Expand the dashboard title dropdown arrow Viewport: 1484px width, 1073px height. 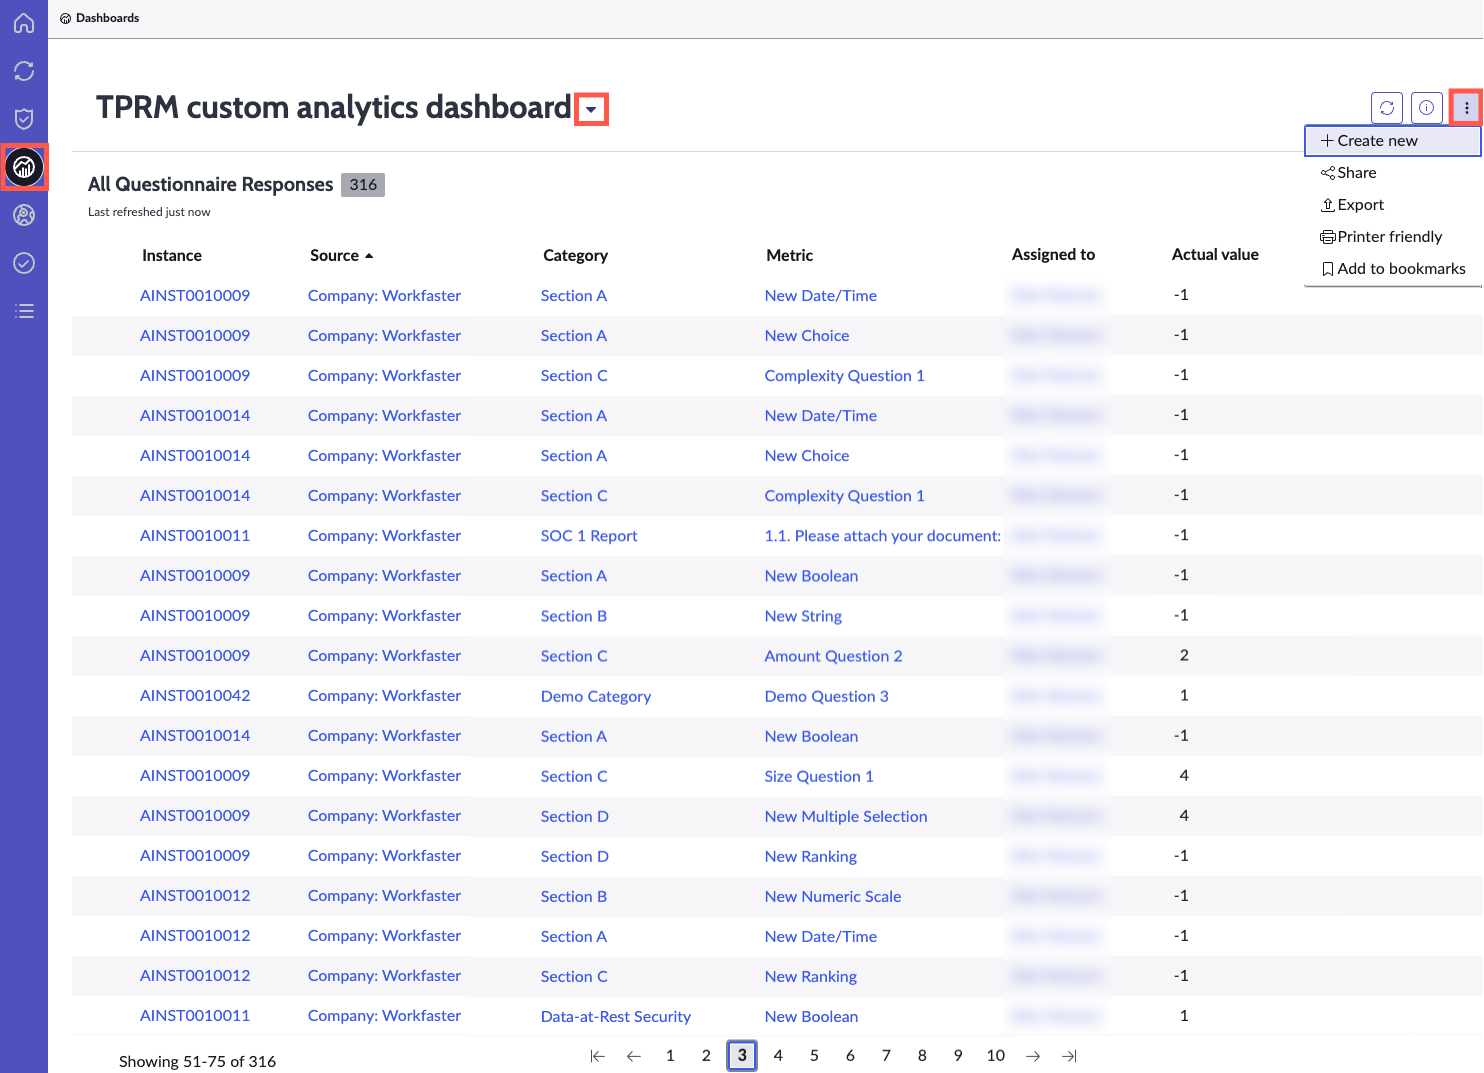(x=592, y=109)
